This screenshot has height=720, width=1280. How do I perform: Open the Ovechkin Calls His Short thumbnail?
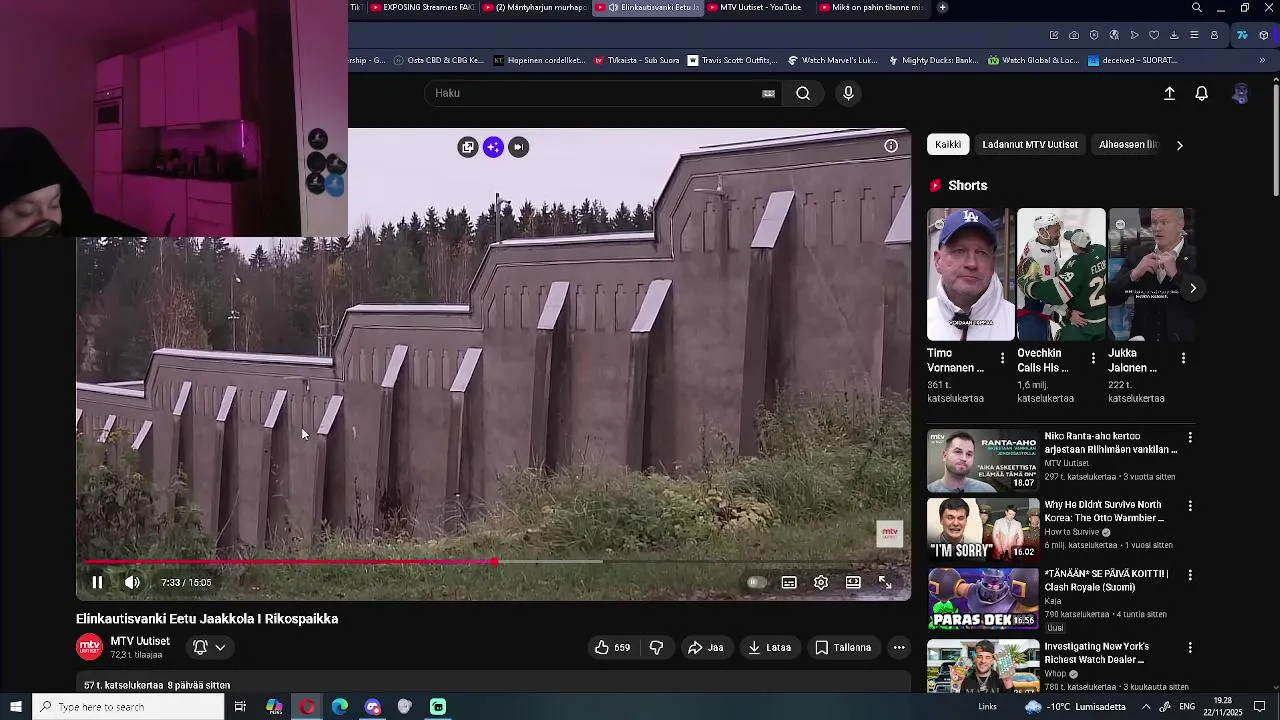tap(1061, 275)
